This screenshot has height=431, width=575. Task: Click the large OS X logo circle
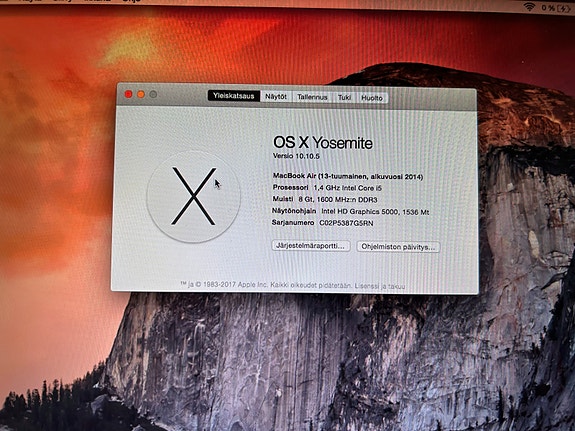click(194, 197)
